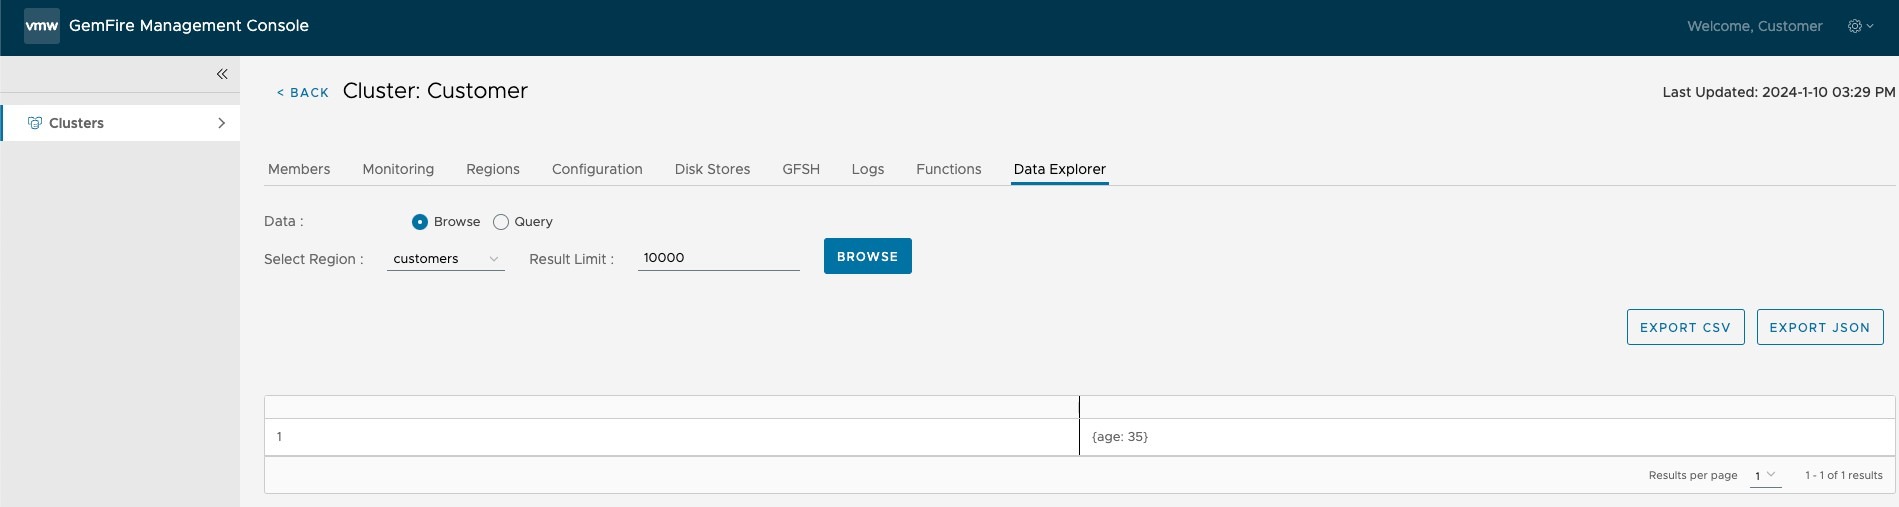Click the Cluster: Customer heading

click(x=435, y=91)
